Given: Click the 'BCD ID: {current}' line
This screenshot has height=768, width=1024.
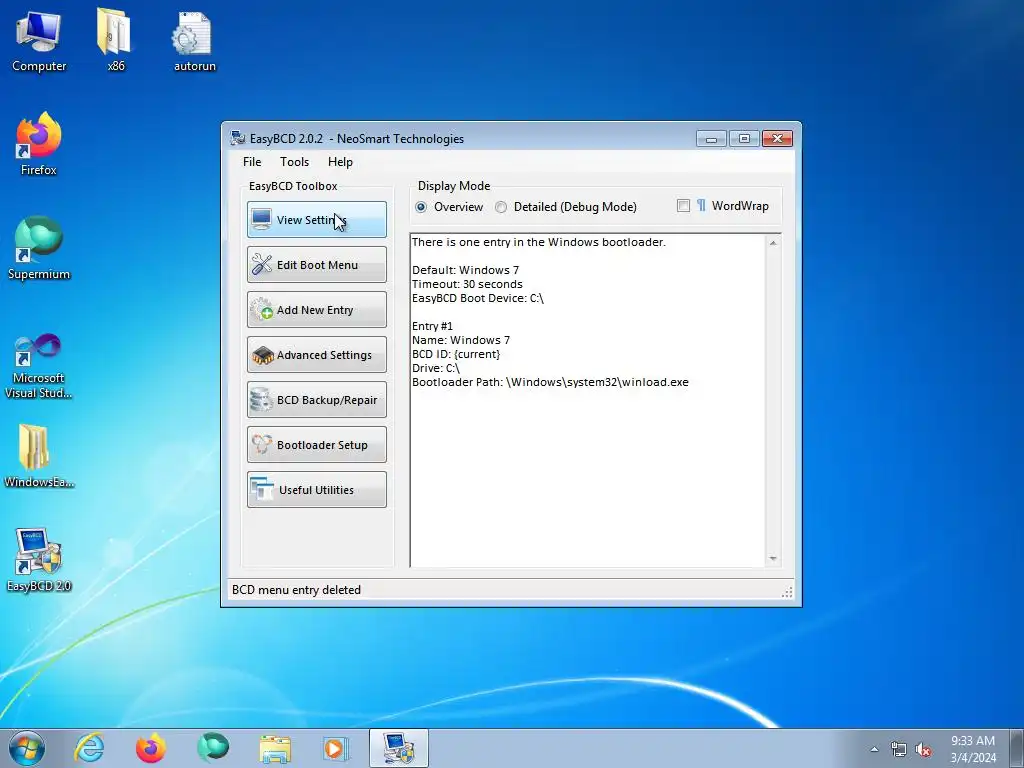Looking at the screenshot, I should click(x=456, y=354).
